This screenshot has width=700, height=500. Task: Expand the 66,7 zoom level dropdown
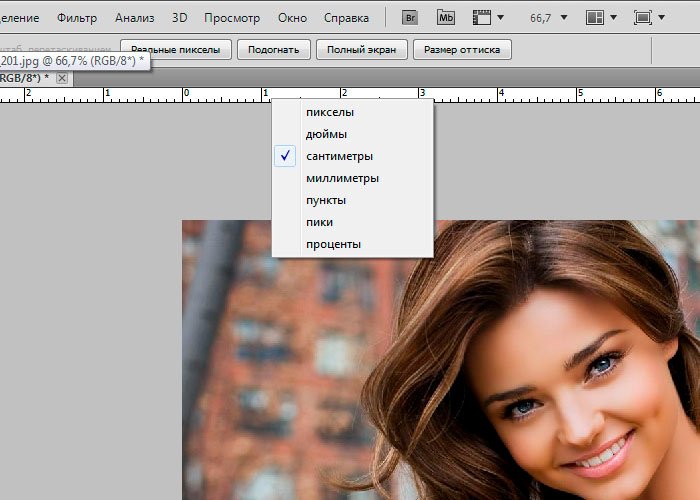(565, 18)
